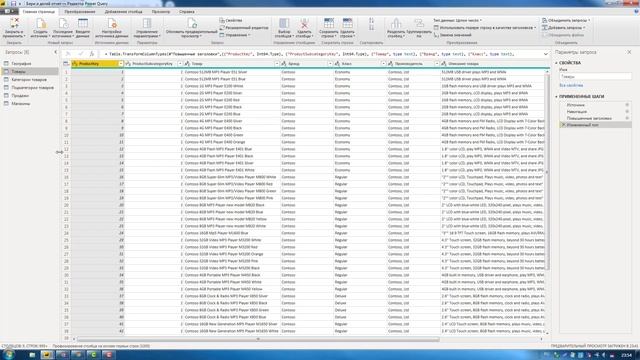Open Data Type (Тип данных) dropdown
Viewport: 640px width, 360px height.
coord(458,20)
